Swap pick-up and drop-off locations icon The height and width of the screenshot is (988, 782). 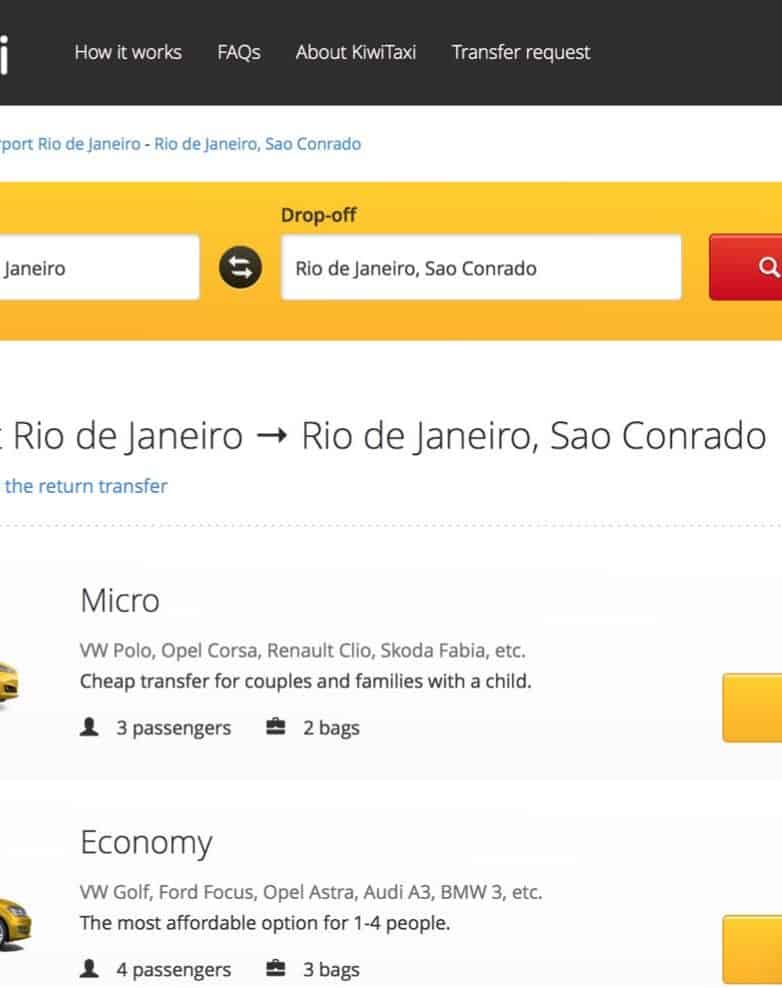coord(240,268)
